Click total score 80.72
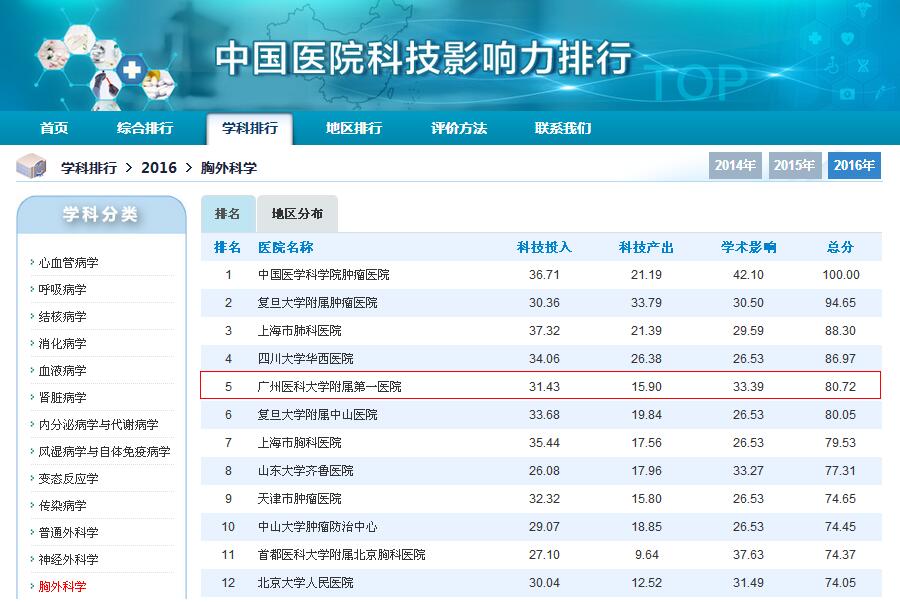Screen dimensions: 900x602 [x=840, y=387]
